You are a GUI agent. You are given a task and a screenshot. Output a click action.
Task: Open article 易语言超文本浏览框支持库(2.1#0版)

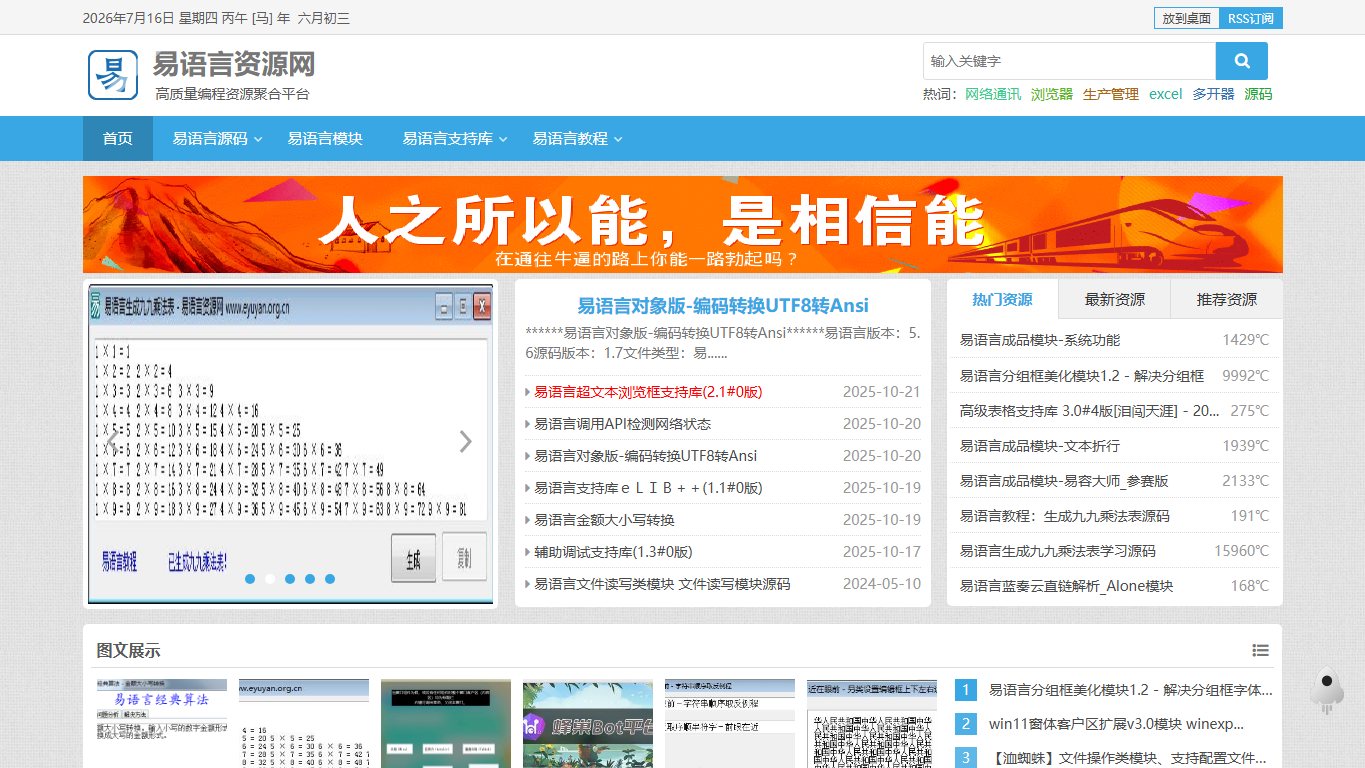(x=648, y=392)
